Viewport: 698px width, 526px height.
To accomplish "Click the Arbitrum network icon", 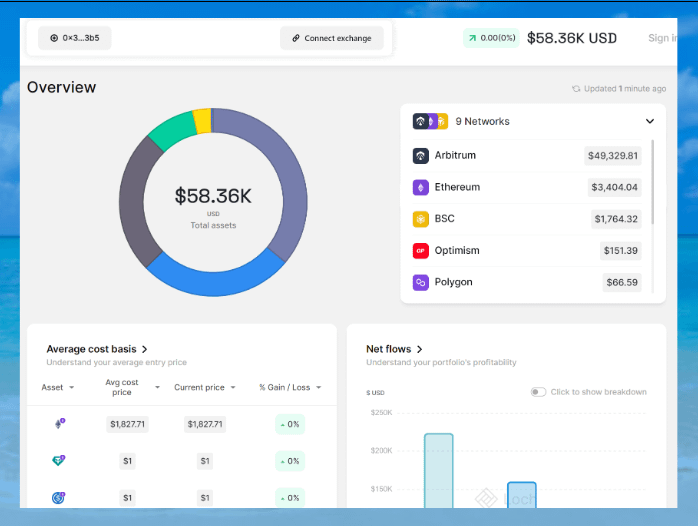I will [x=421, y=156].
